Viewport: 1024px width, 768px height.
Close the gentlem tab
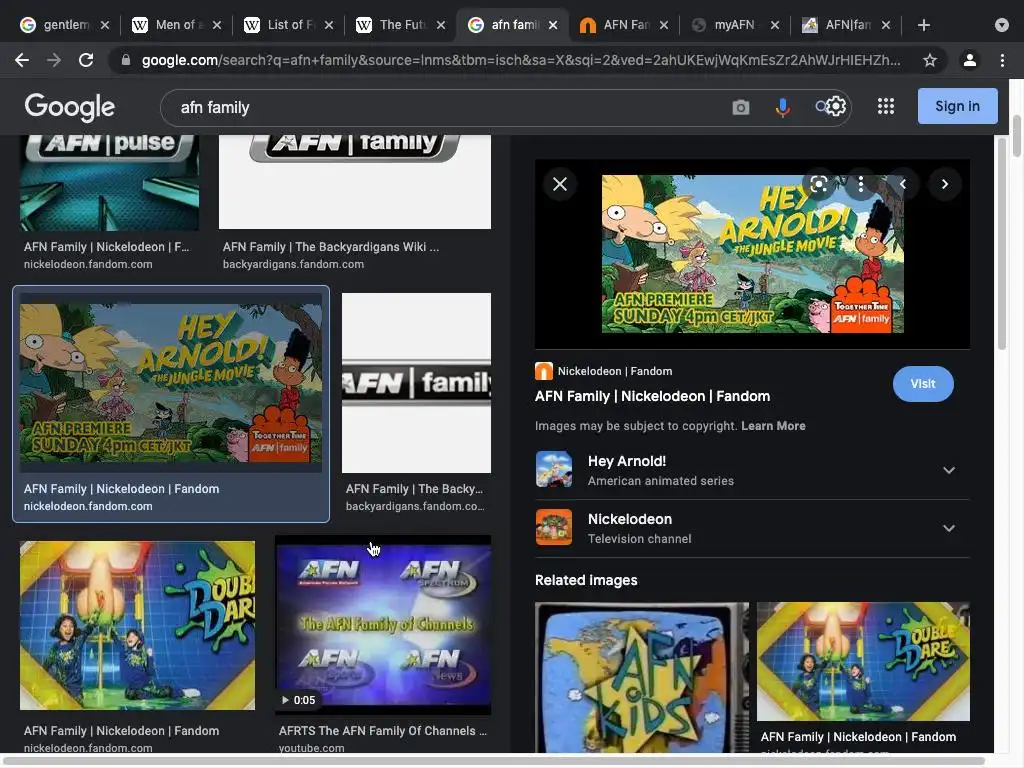[105, 25]
